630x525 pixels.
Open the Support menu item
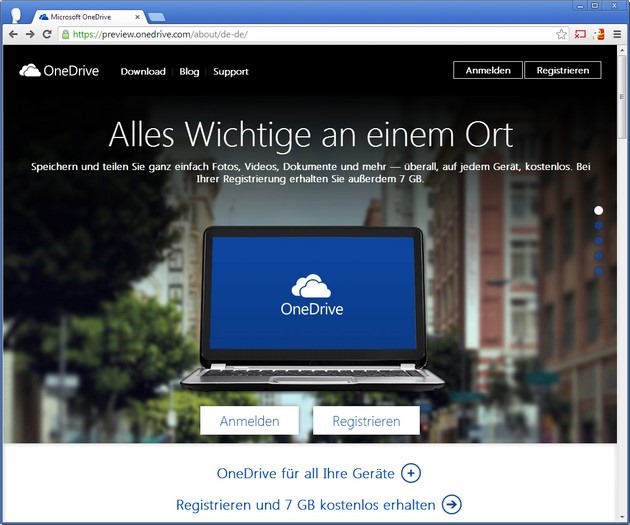click(231, 71)
